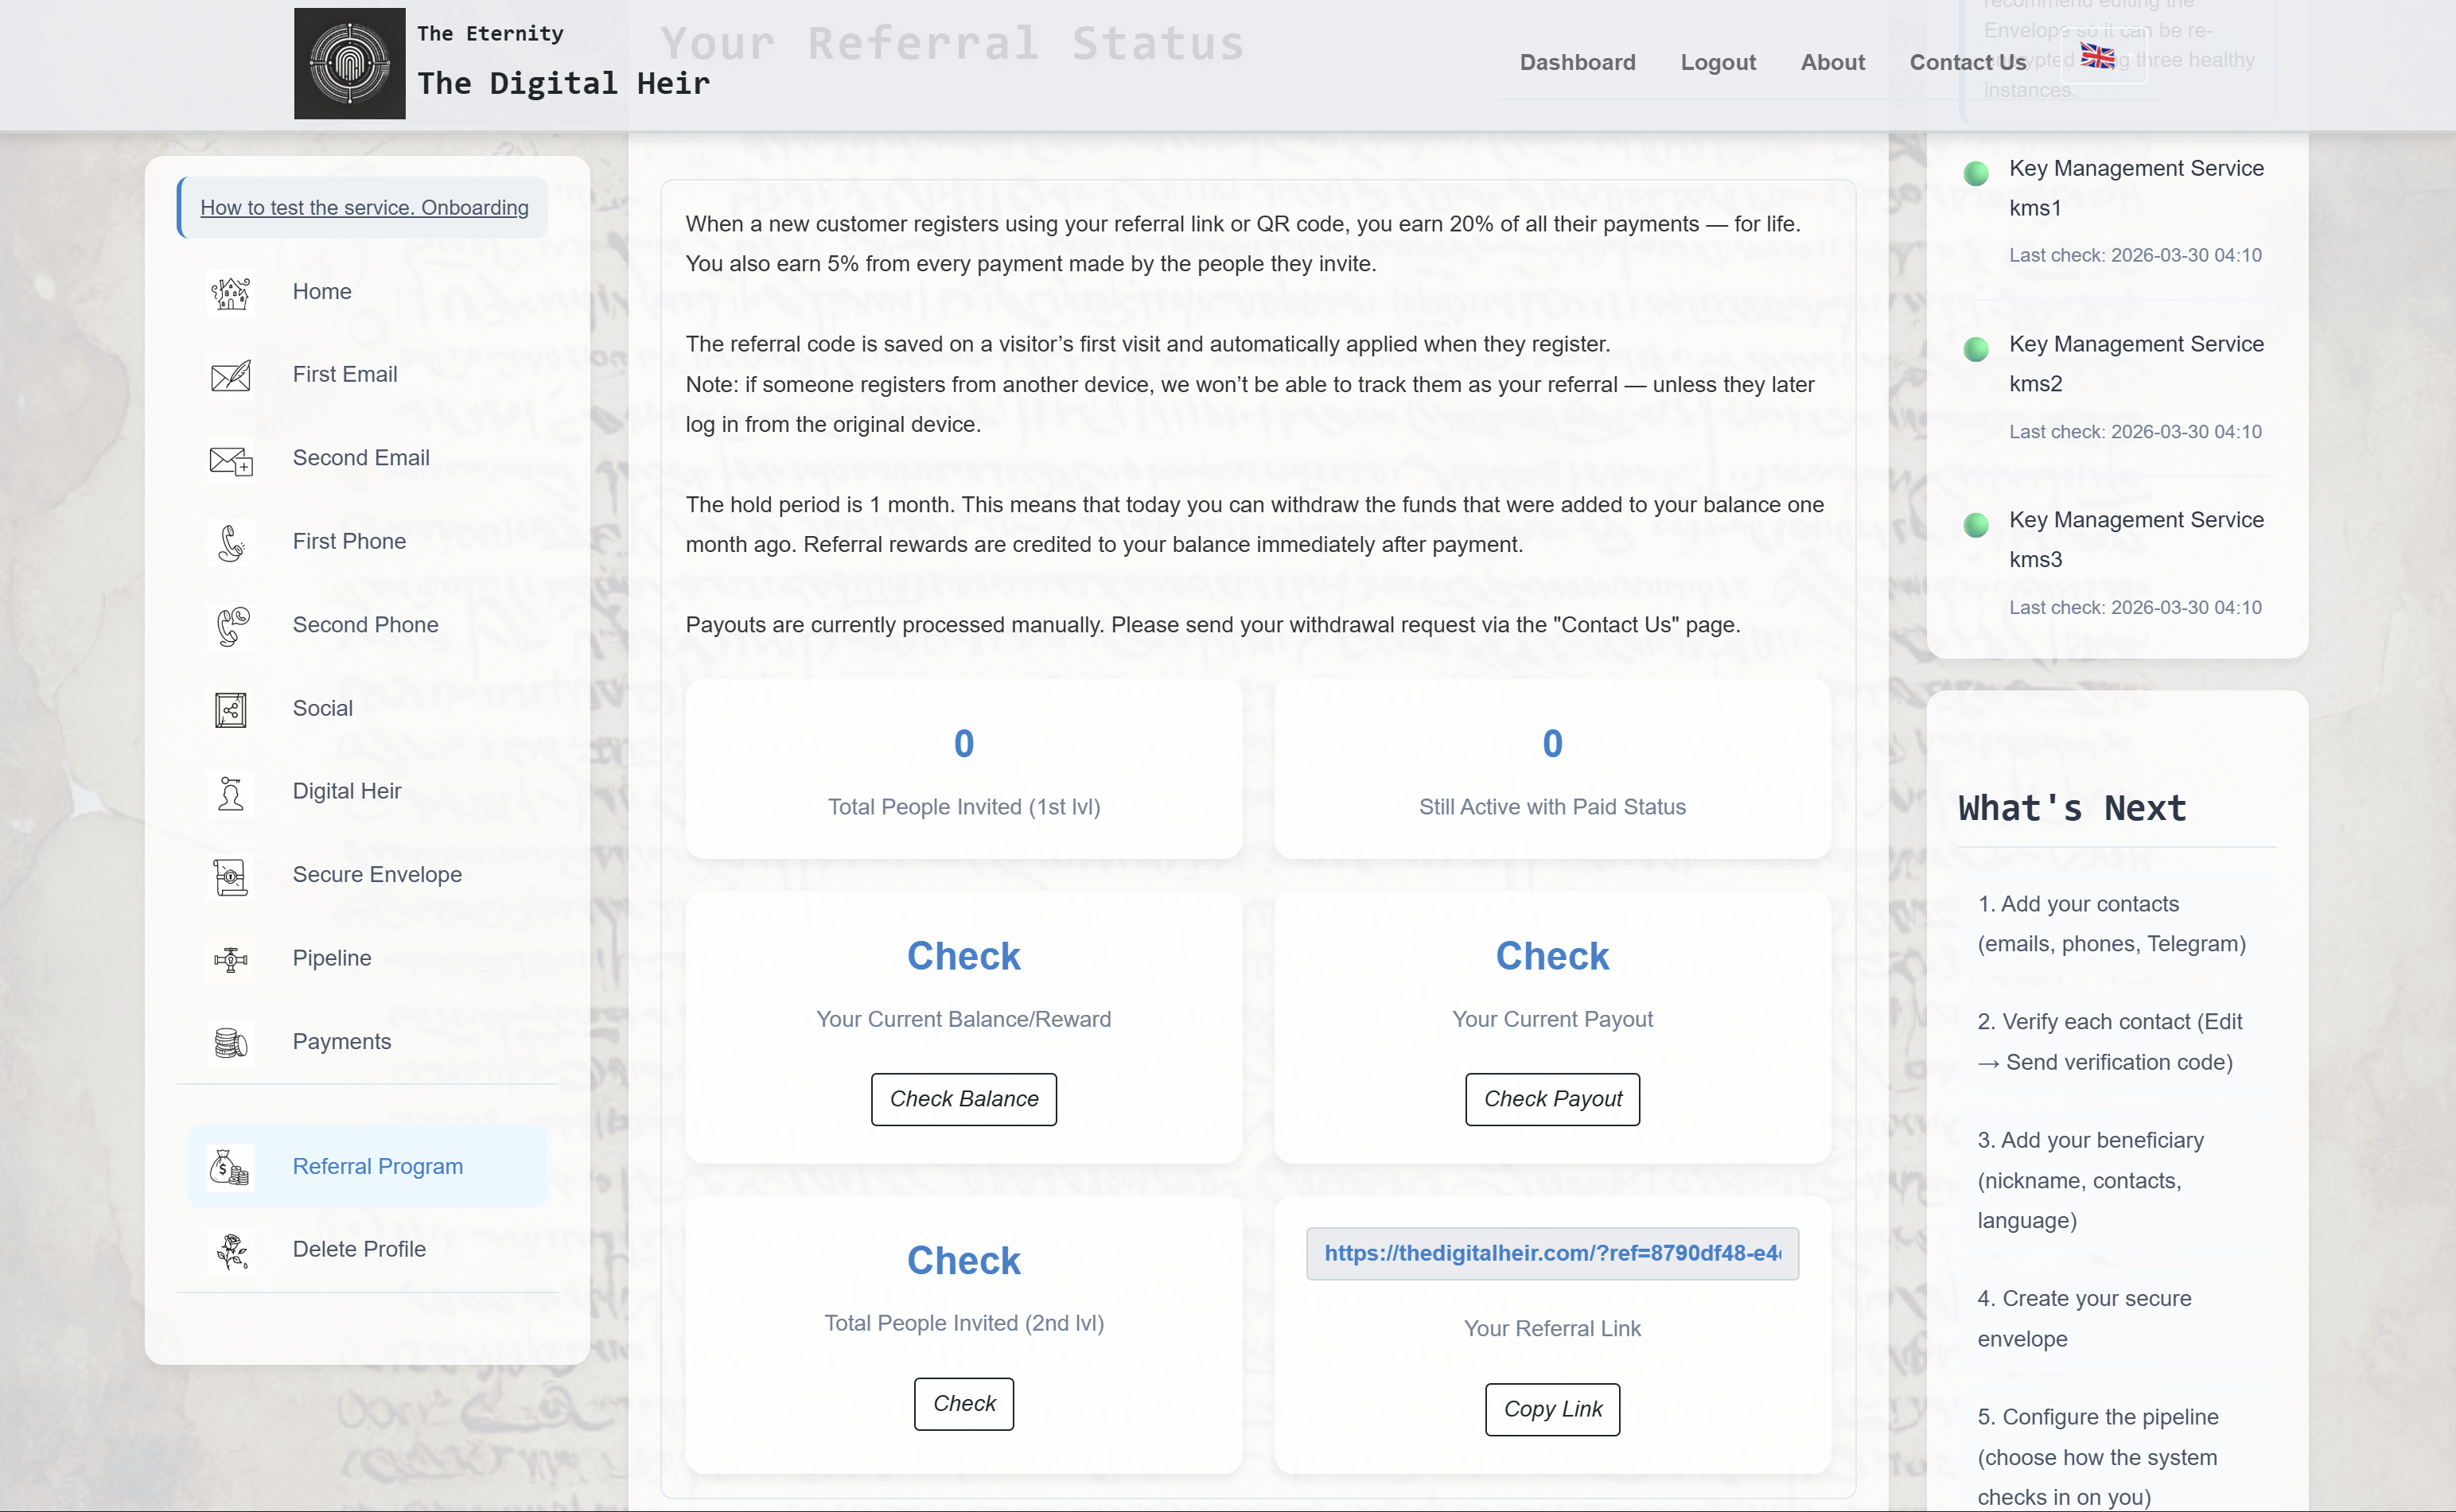Click the Your Referral Link label
Screen dimensions: 2456x1512
[x=1552, y=1329]
